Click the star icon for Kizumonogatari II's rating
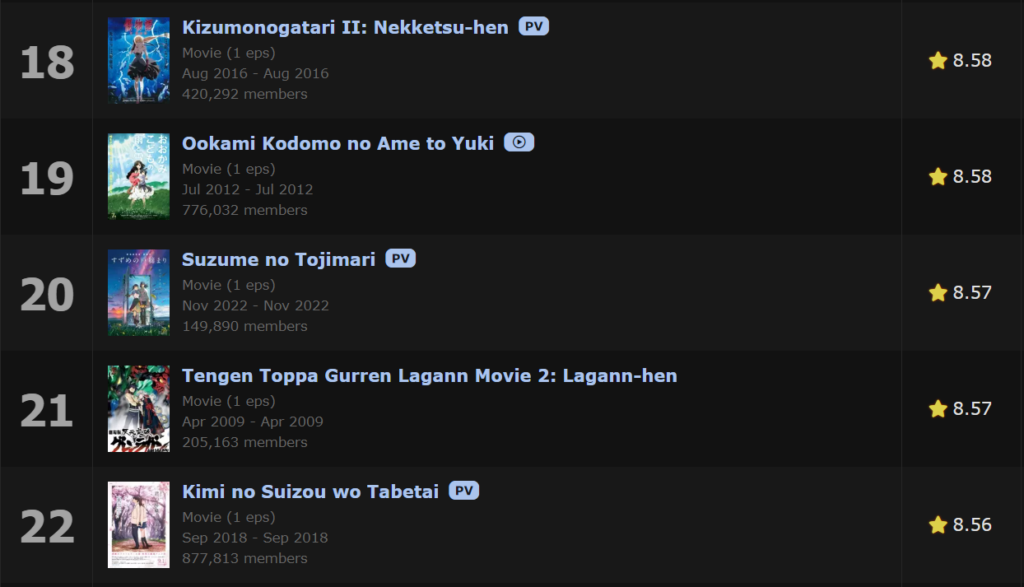The width and height of the screenshot is (1024, 587). point(938,60)
